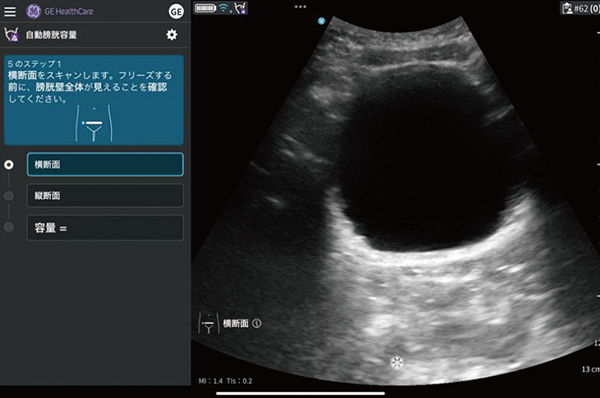Select the 縦断面 step button
The width and height of the screenshot is (600, 398).
pyautogui.click(x=105, y=196)
